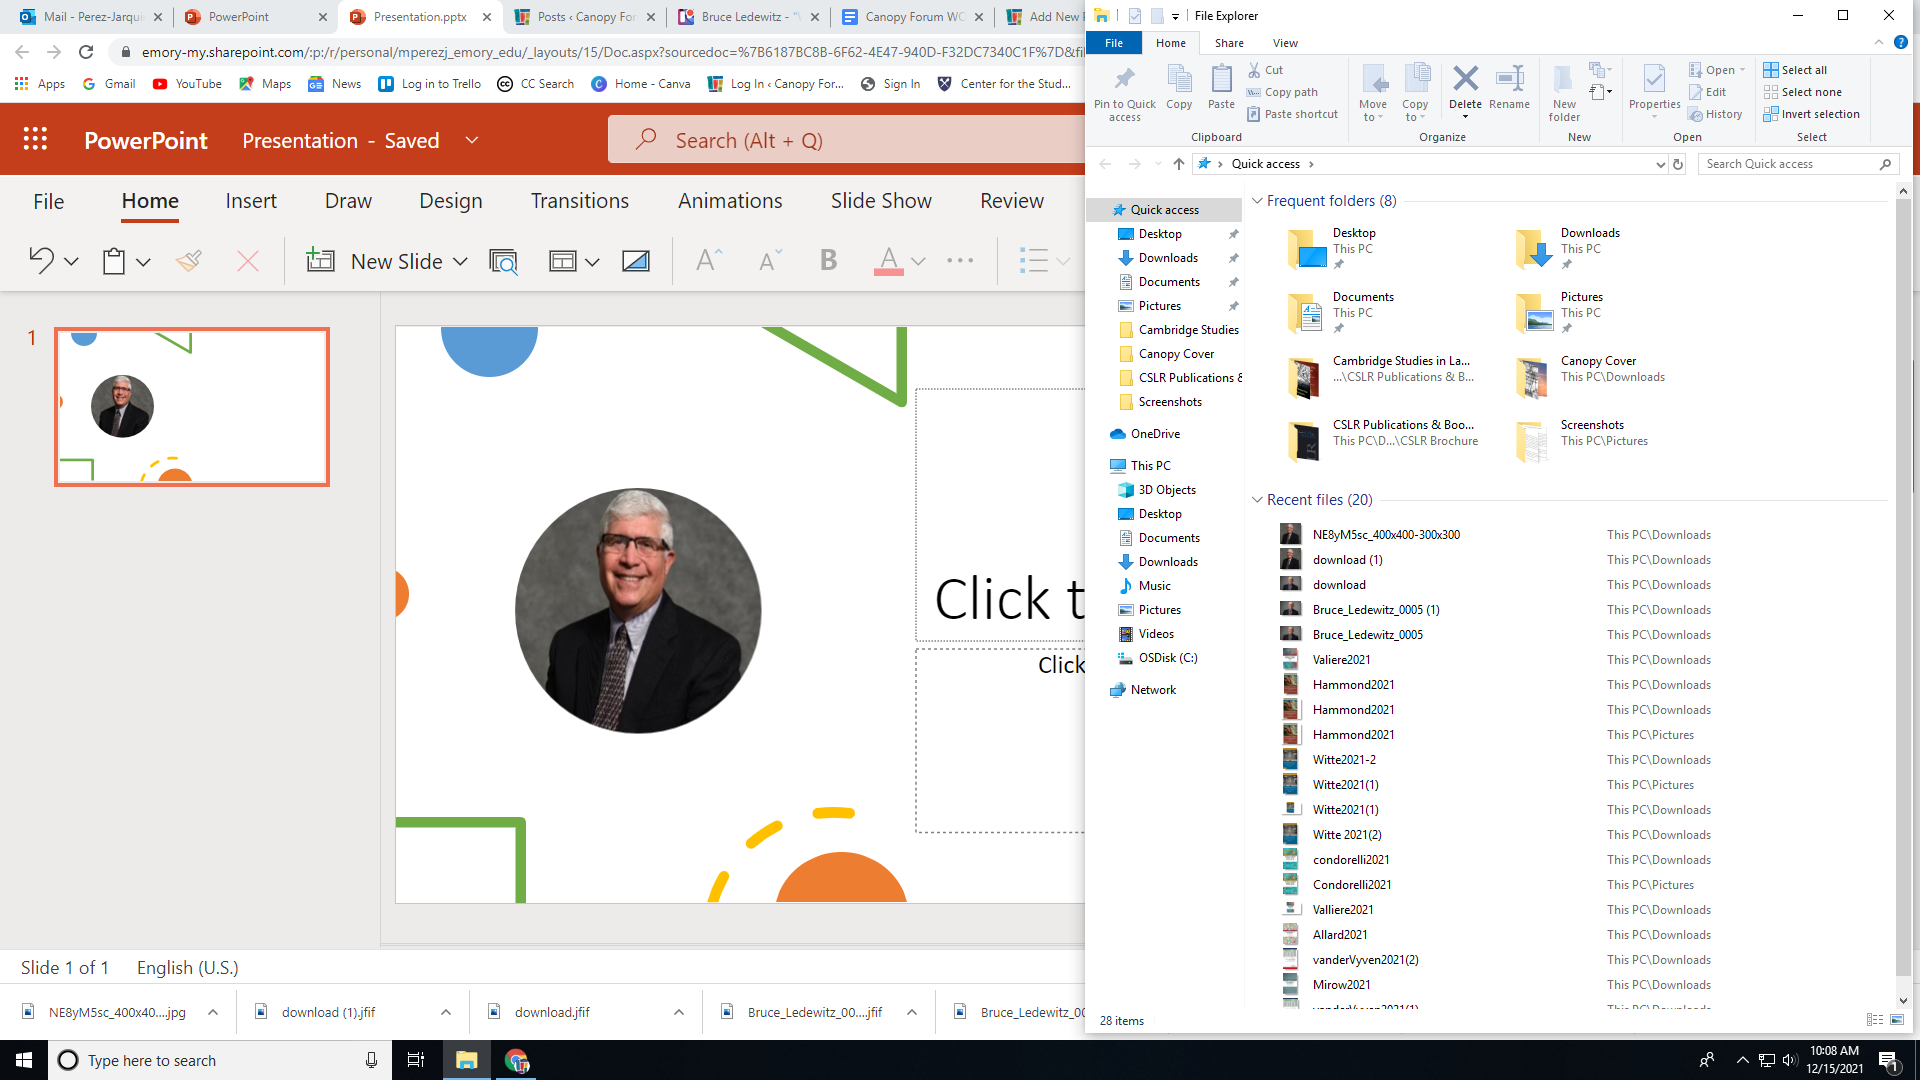1920x1080 pixels.
Task: Collapse the Frequent folders section
Action: click(1257, 201)
